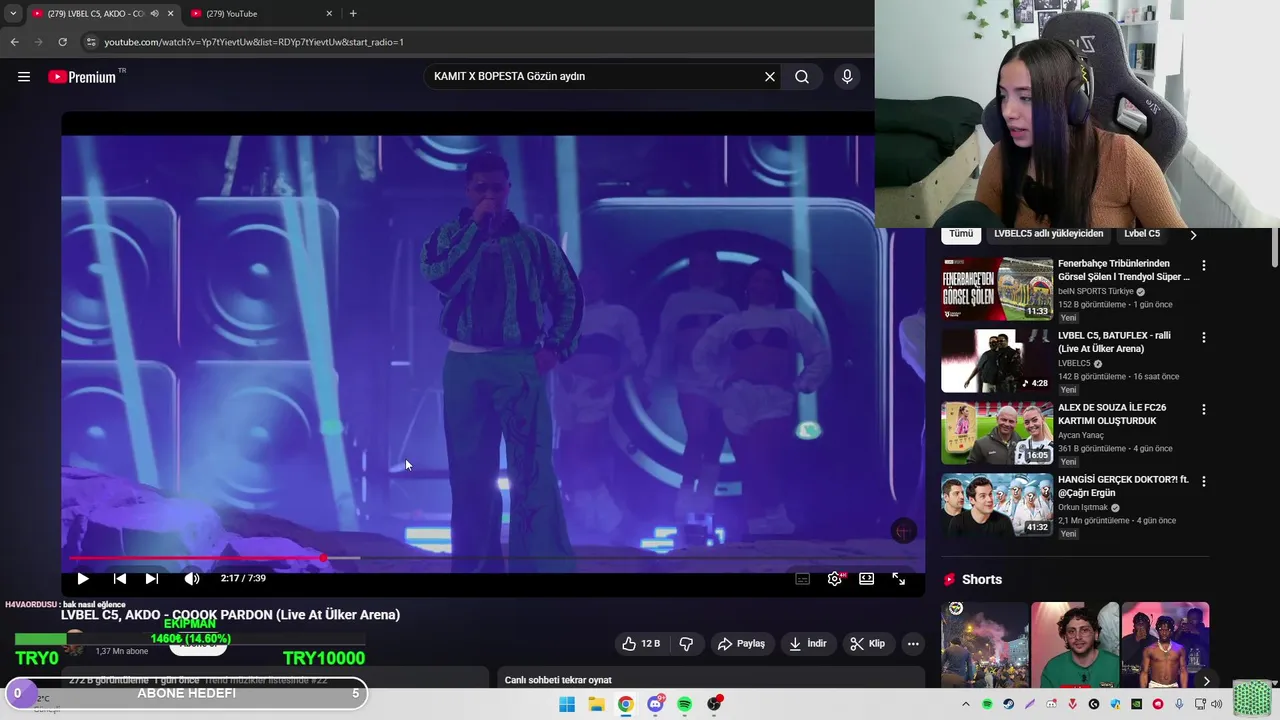Open OBS Studio from the taskbar

pyautogui.click(x=714, y=705)
